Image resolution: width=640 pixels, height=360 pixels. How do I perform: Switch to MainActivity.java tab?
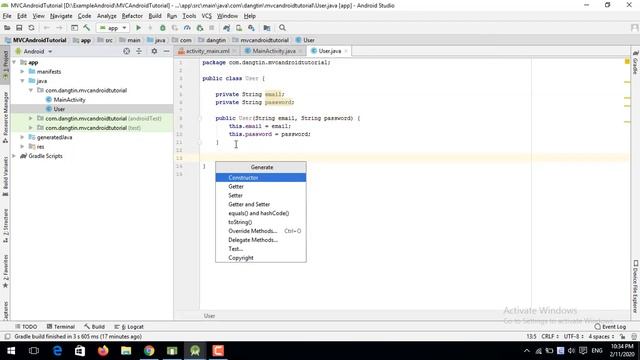(x=273, y=51)
